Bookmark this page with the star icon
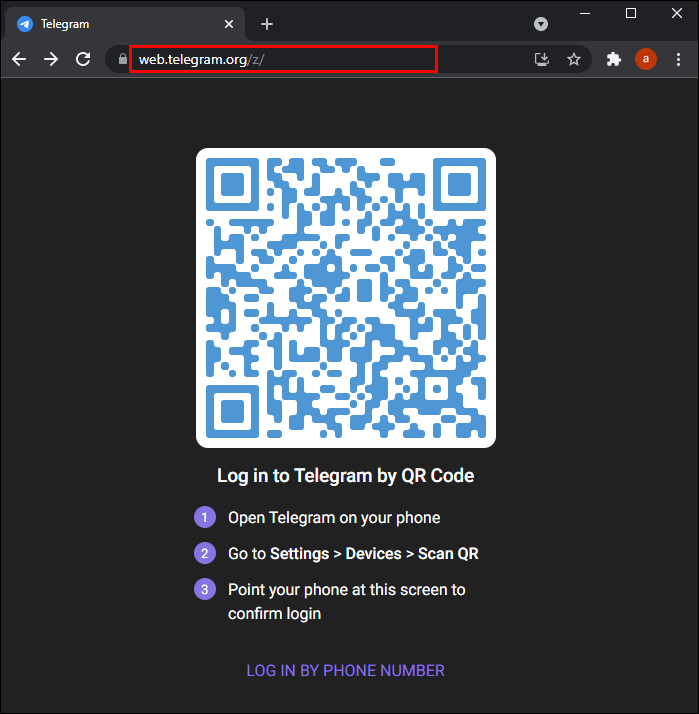 tap(574, 59)
